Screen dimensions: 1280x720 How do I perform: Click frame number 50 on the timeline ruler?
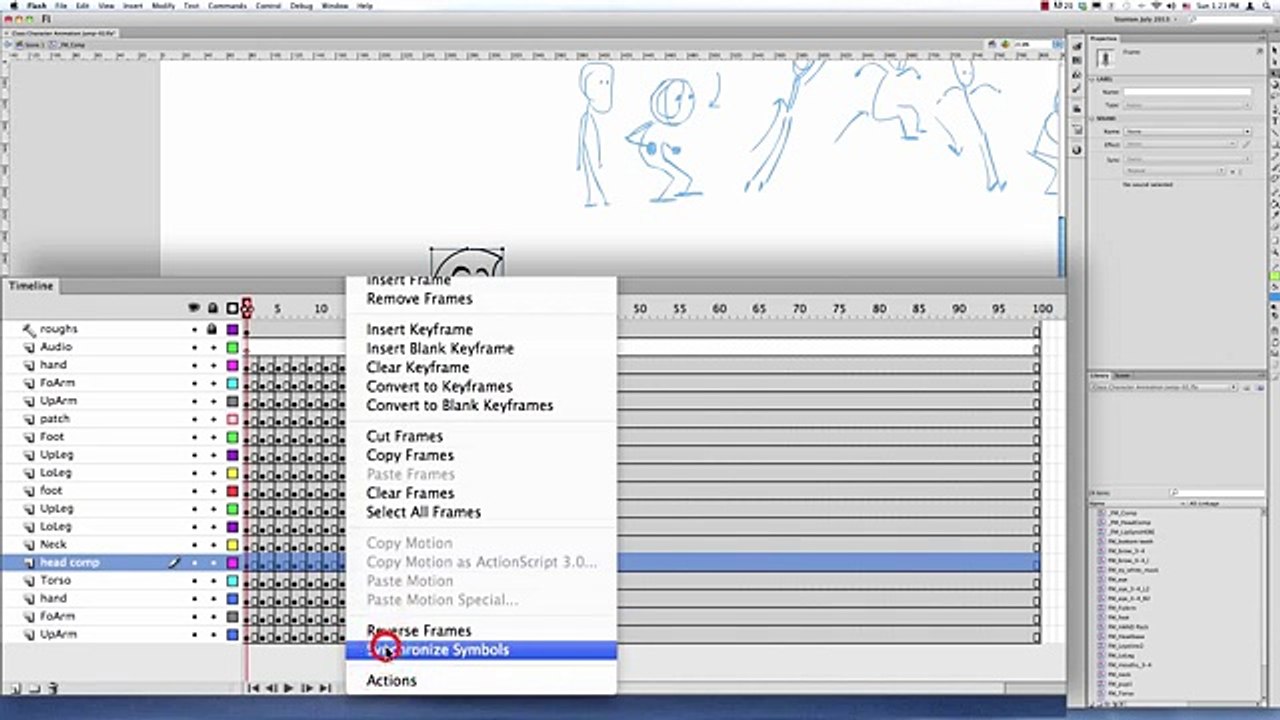click(640, 309)
